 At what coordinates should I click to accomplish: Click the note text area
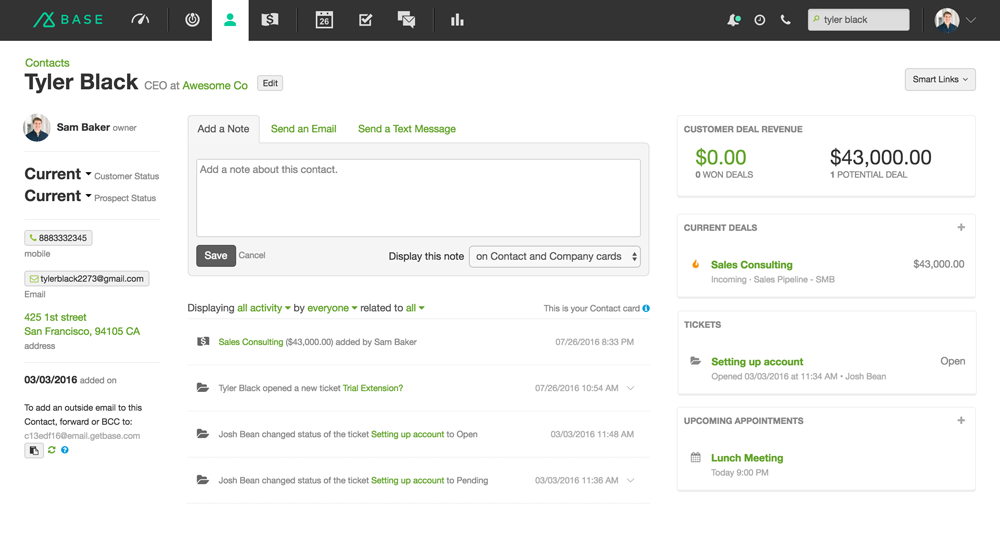tap(418, 198)
